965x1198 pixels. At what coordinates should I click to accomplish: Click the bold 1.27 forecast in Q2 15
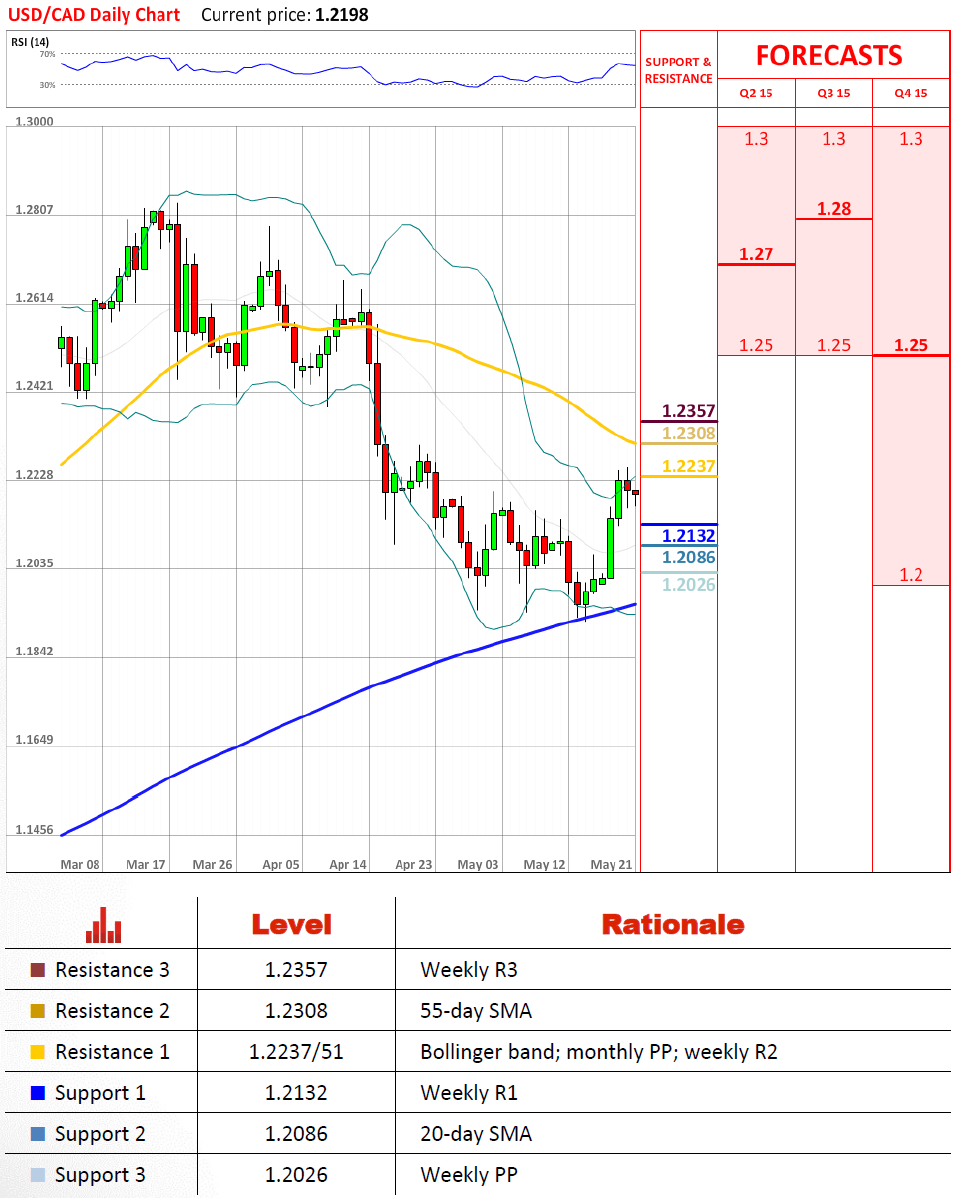756,254
